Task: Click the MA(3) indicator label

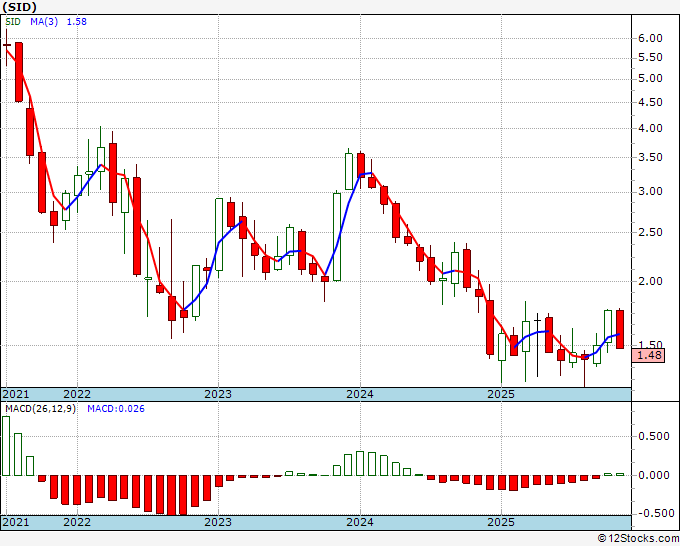Action: coord(44,22)
